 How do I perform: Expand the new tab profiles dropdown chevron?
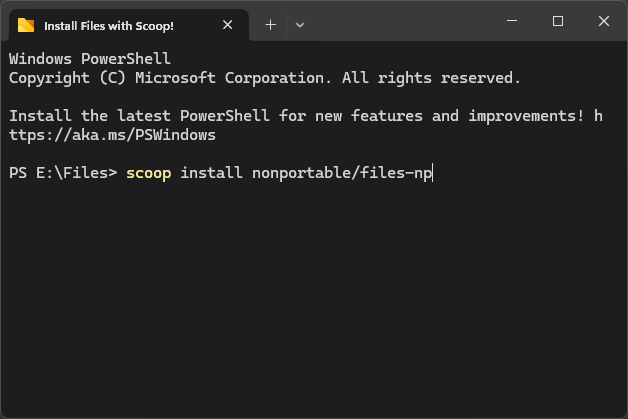[299, 25]
